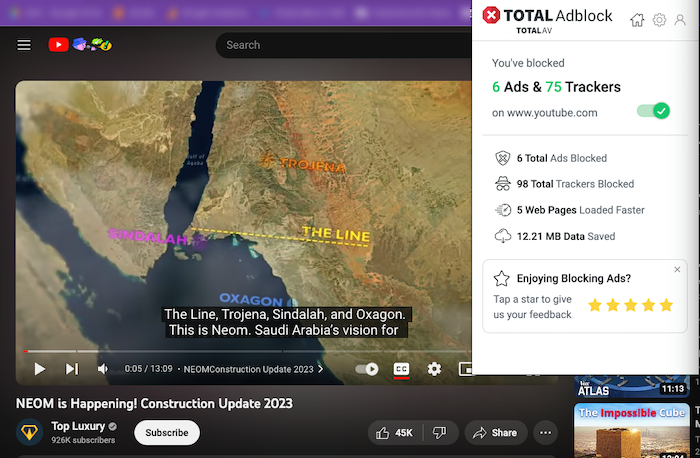Click the YouTube search field
This screenshot has width=700, height=458.
(340, 45)
